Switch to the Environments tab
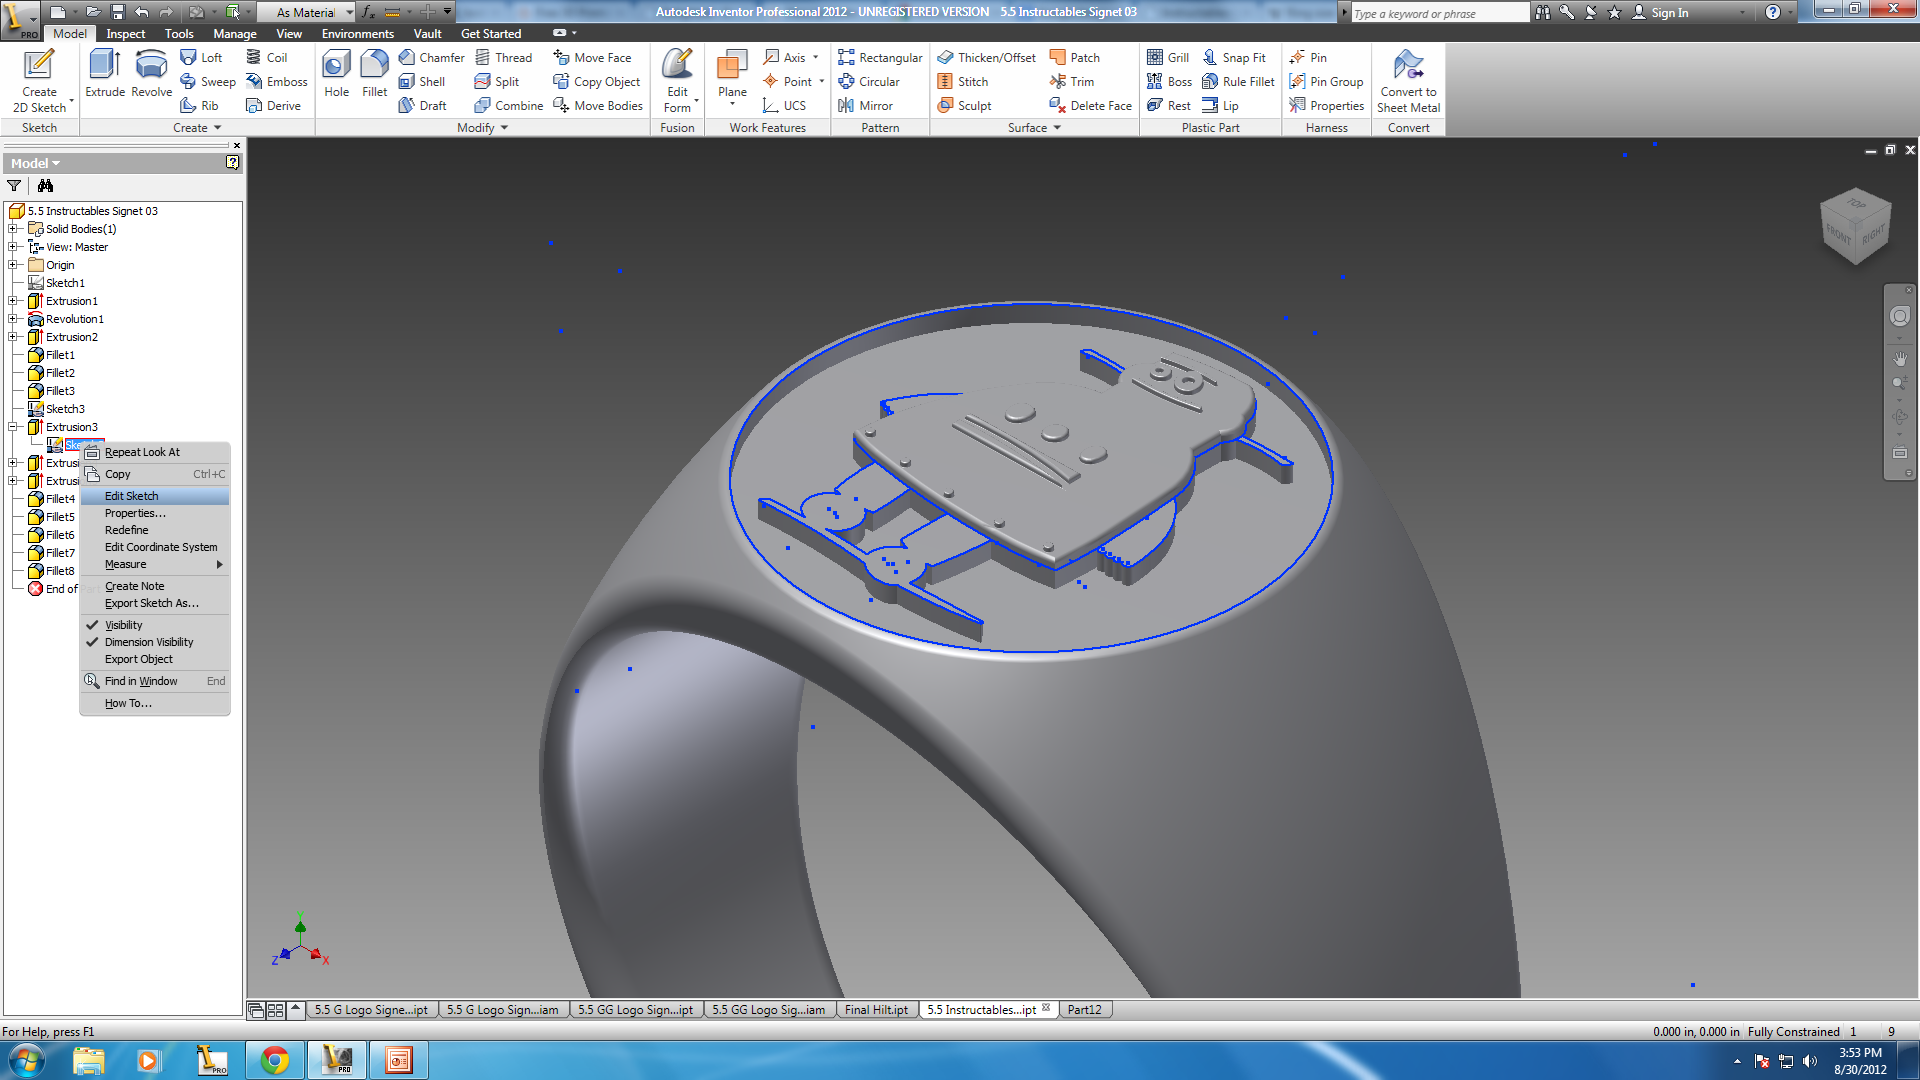Viewport: 1920px width, 1080px height. pyautogui.click(x=358, y=33)
